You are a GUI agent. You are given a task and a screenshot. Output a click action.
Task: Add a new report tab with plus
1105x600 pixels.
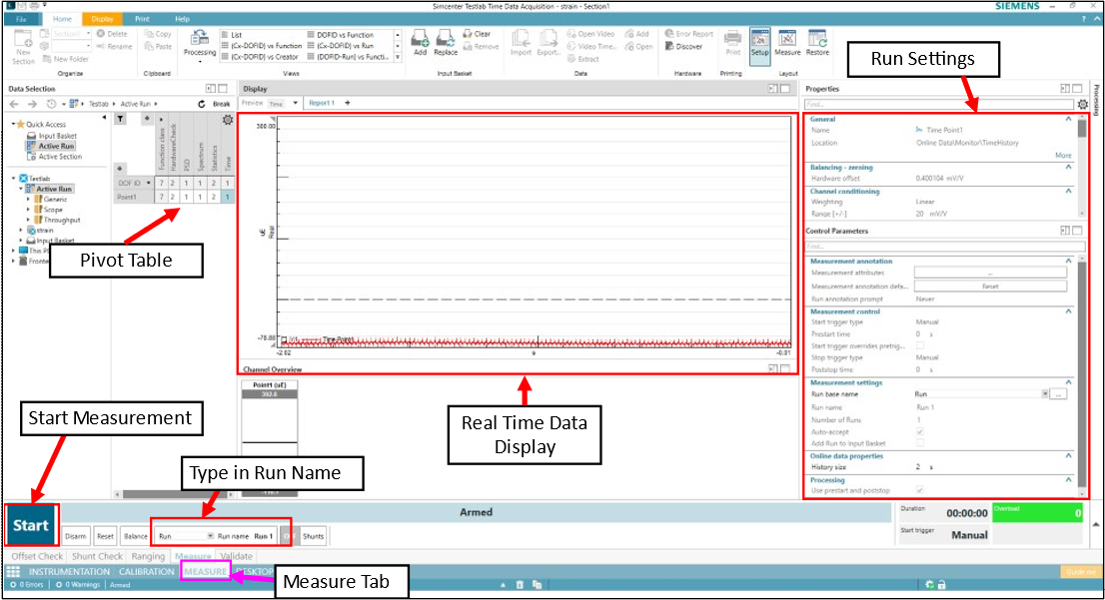(x=347, y=103)
